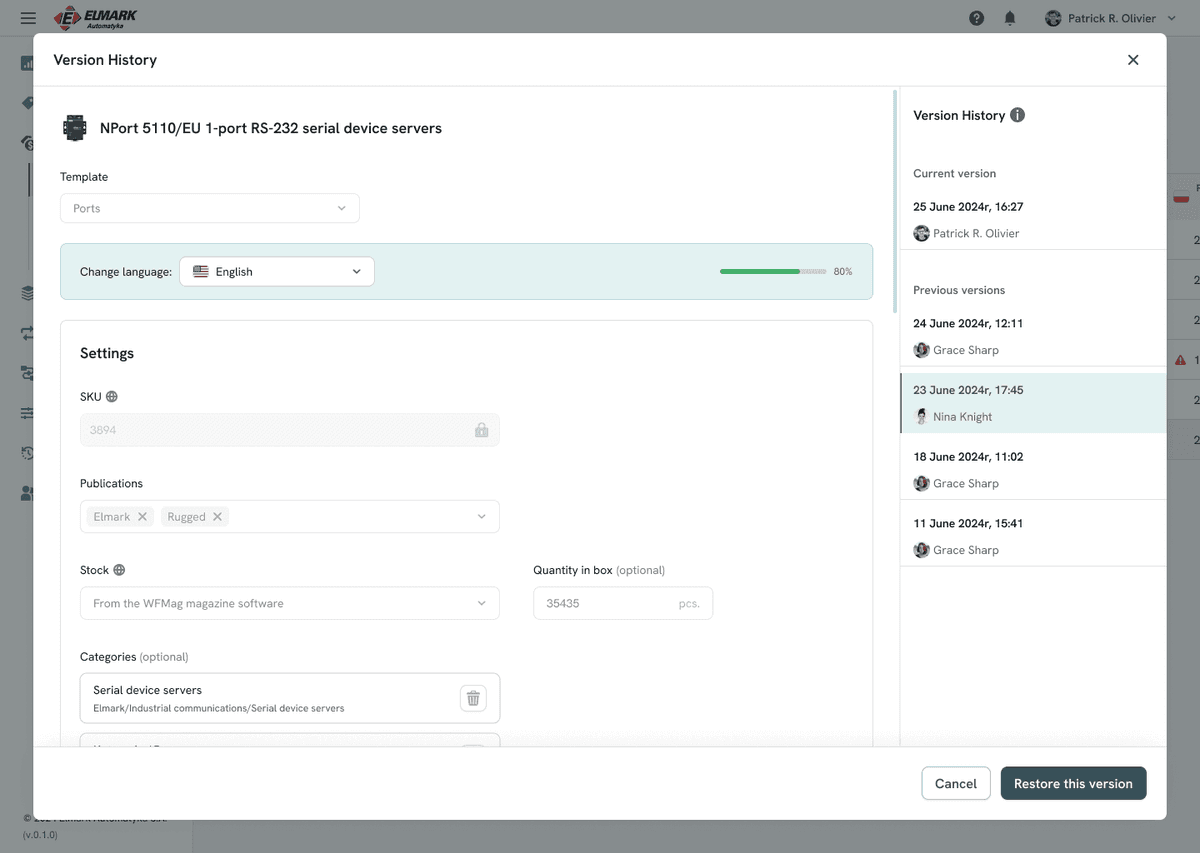Remove the Elmark publication tag
The height and width of the screenshot is (853, 1200).
pyautogui.click(x=143, y=516)
